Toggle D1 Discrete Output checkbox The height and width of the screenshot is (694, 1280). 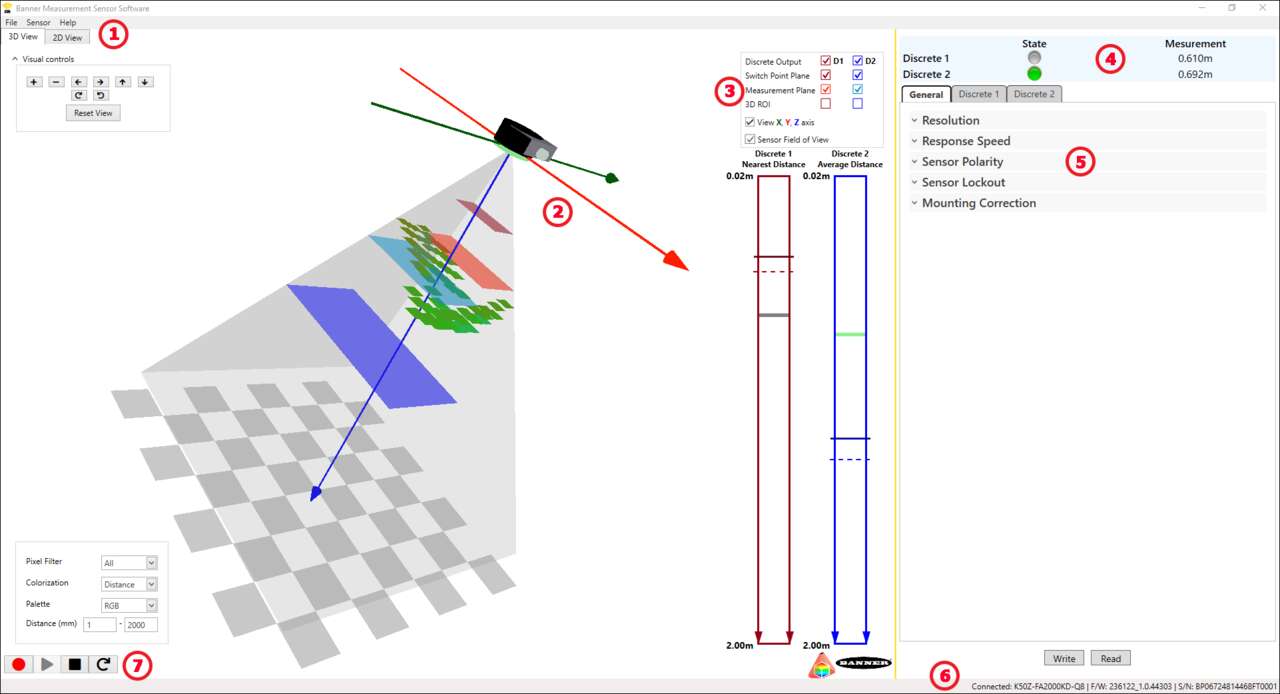(825, 61)
